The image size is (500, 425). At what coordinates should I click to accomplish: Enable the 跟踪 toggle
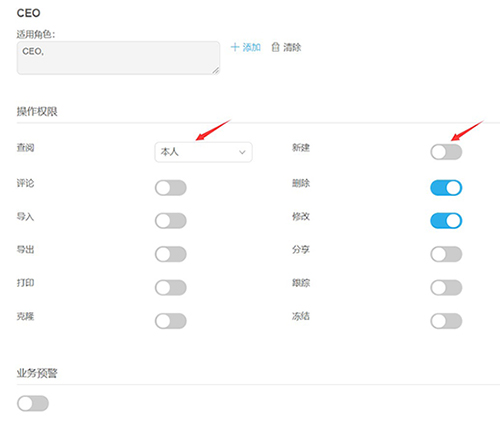pos(446,287)
